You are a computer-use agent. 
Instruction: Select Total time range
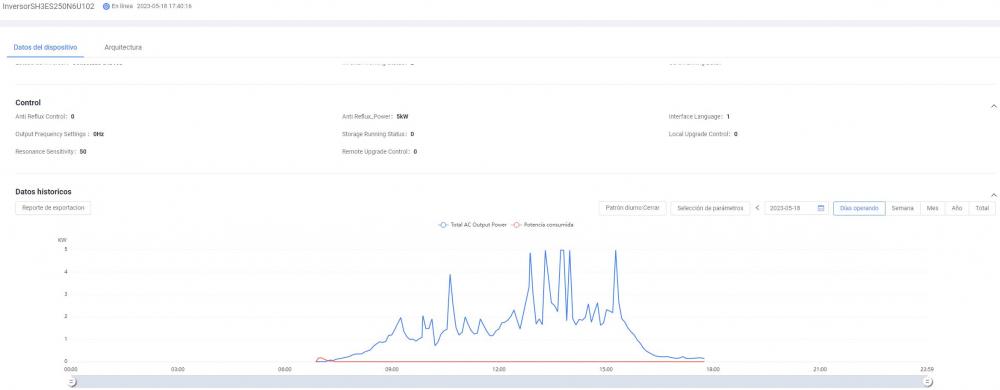coord(982,208)
